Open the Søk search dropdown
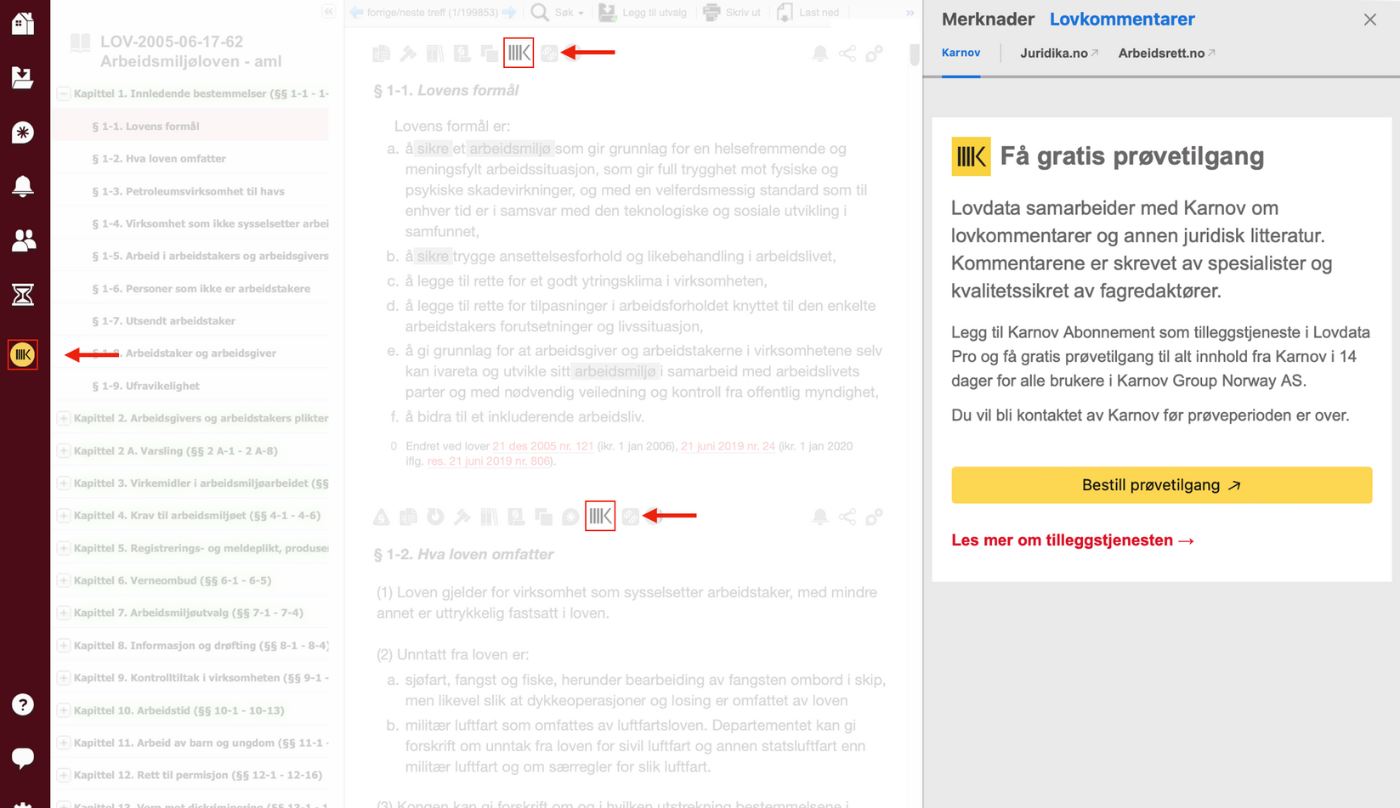Image resolution: width=1400 pixels, height=808 pixels. (x=557, y=12)
